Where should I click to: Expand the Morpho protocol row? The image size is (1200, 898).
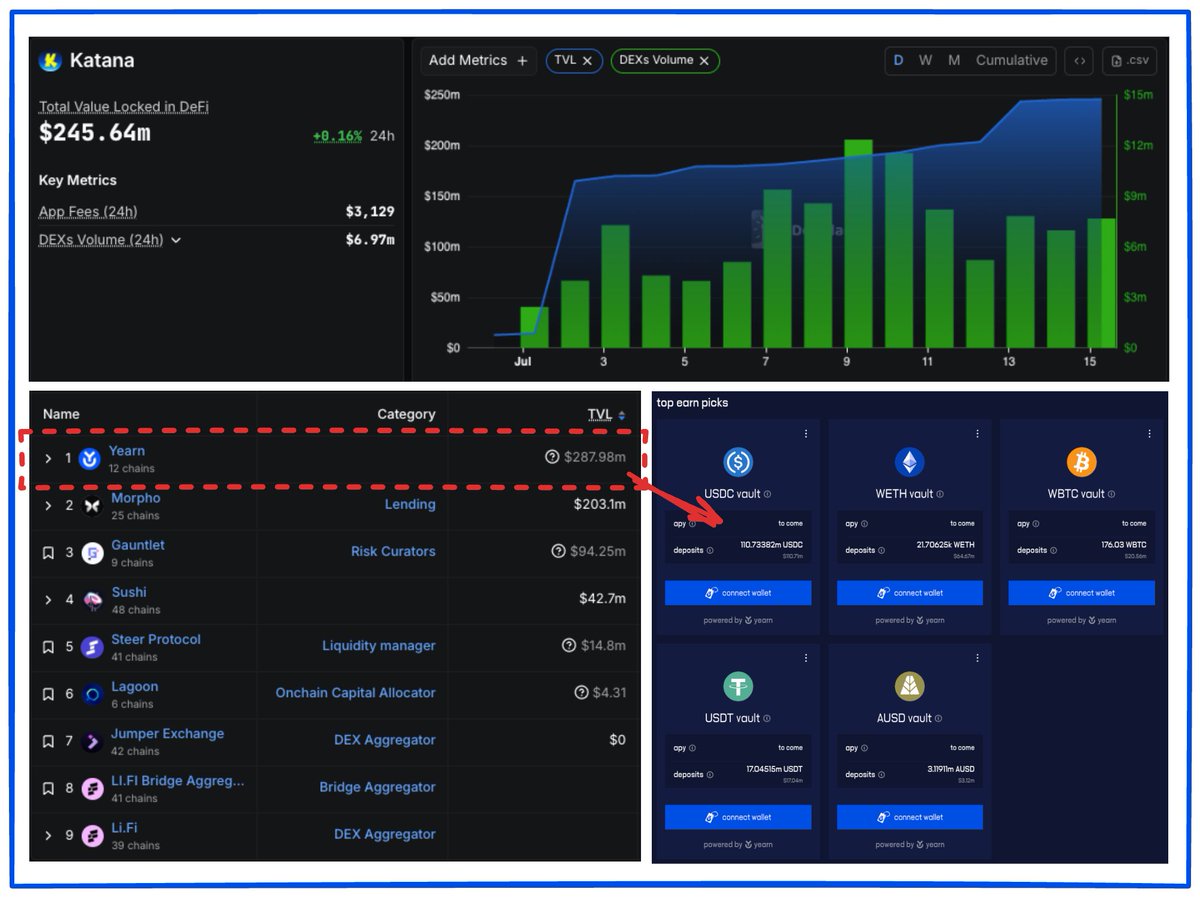[x=47, y=506]
